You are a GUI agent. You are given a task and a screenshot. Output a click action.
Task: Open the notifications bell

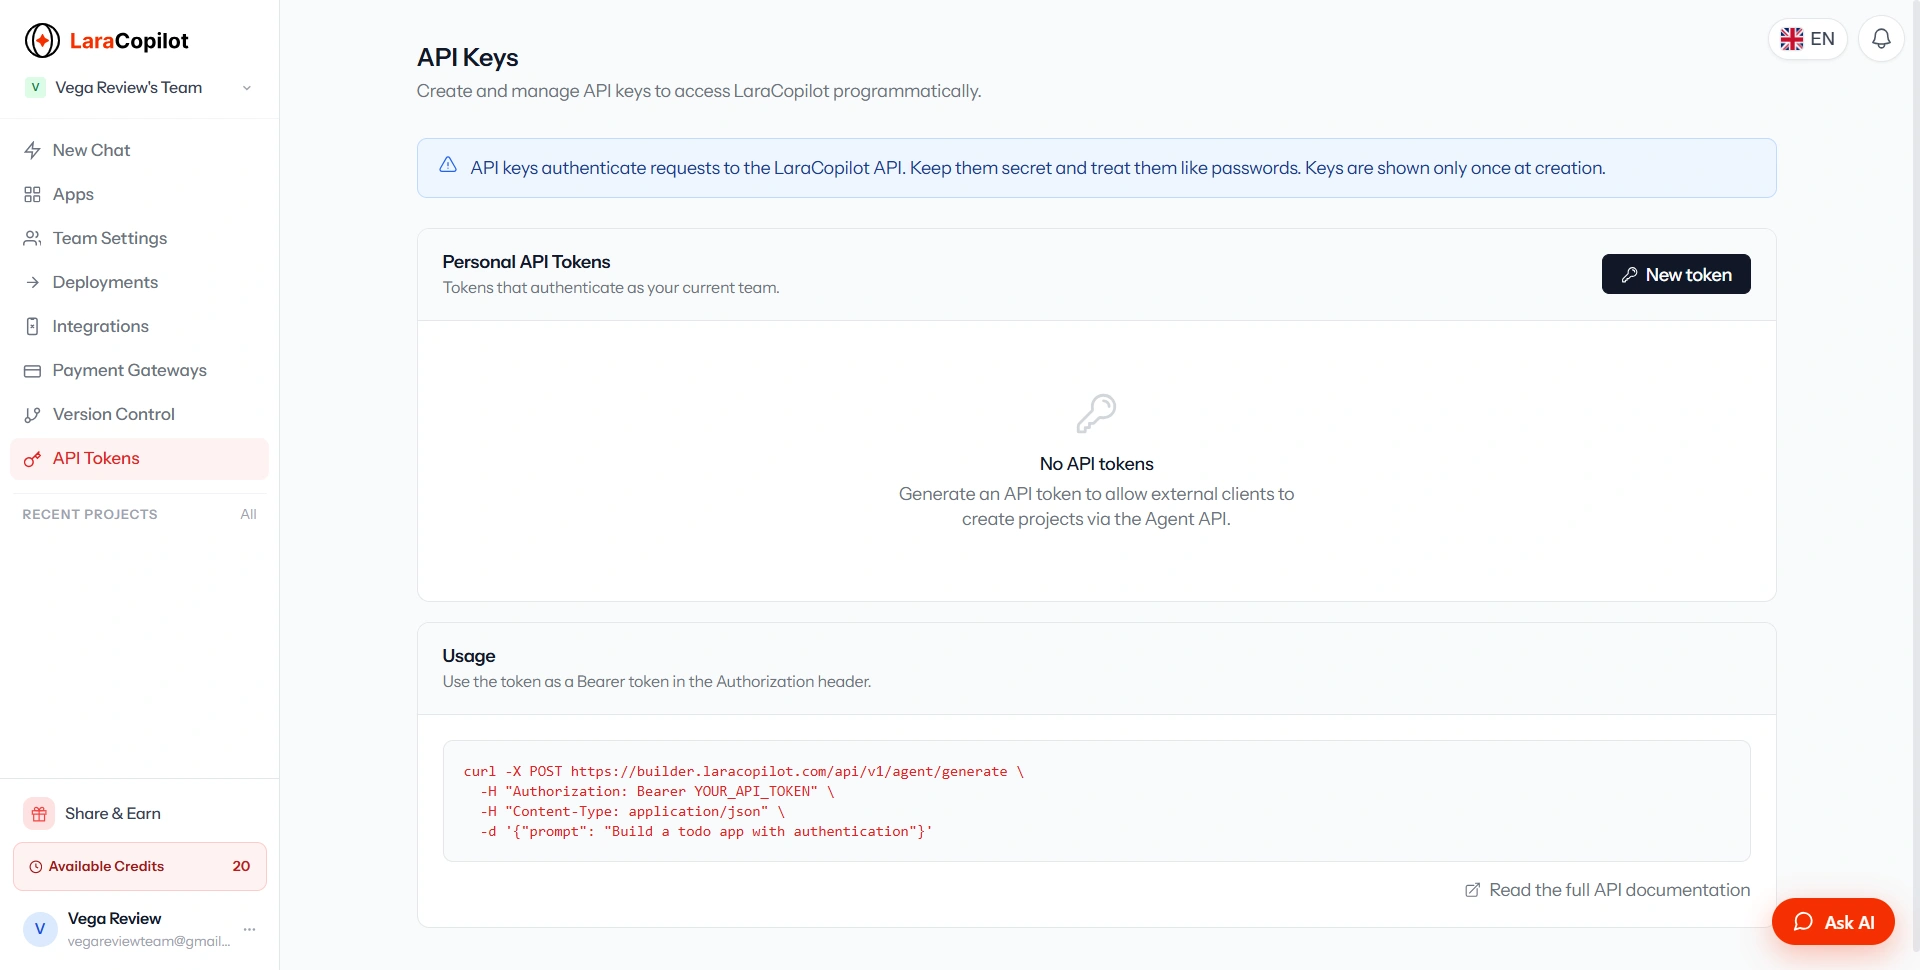click(x=1881, y=39)
